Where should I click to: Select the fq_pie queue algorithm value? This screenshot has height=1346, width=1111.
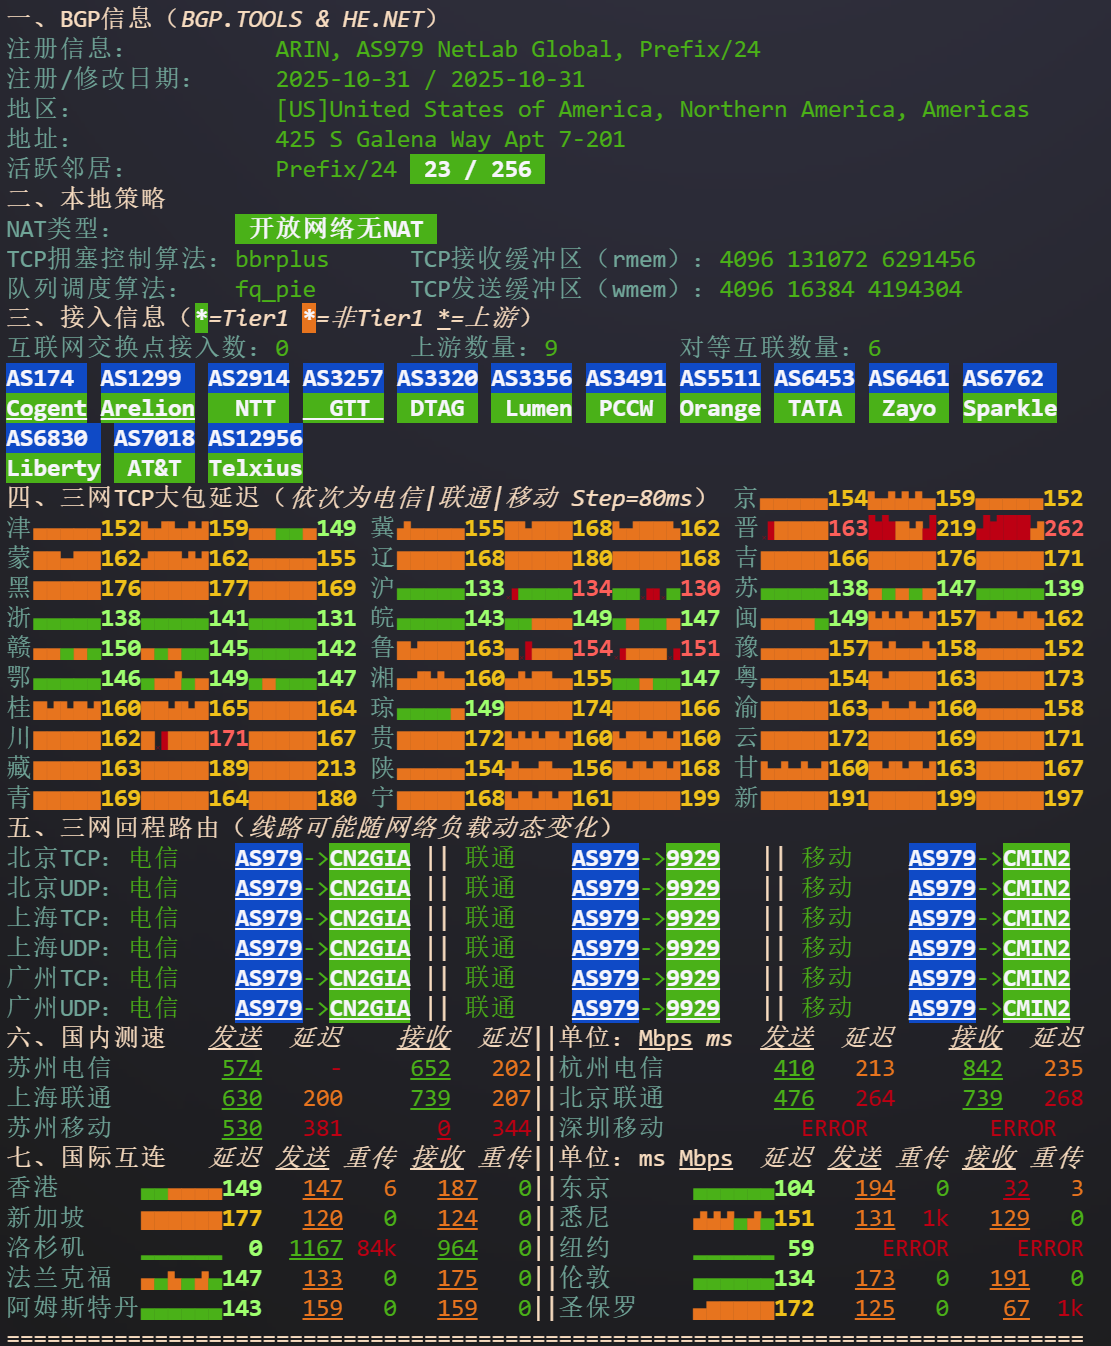[275, 290]
